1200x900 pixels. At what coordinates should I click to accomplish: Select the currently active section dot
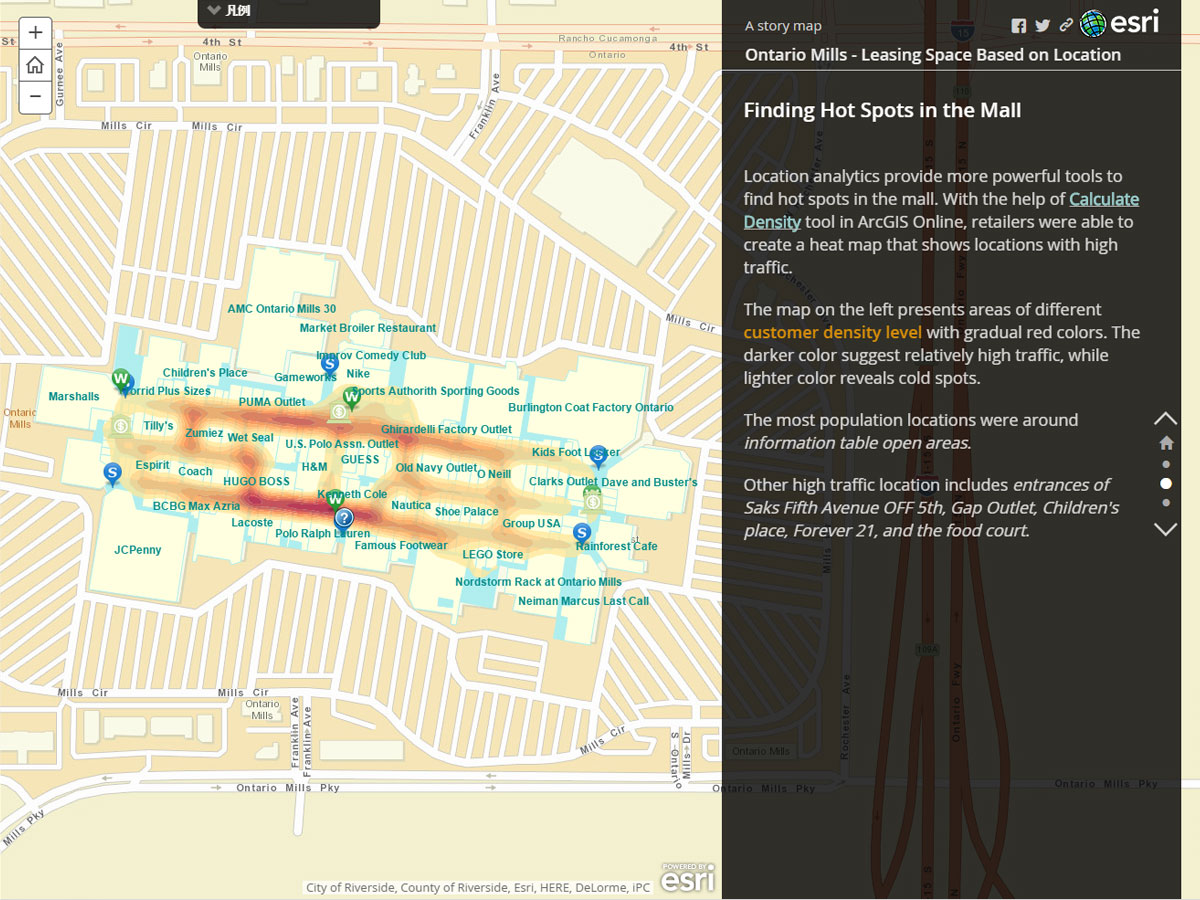click(1166, 483)
